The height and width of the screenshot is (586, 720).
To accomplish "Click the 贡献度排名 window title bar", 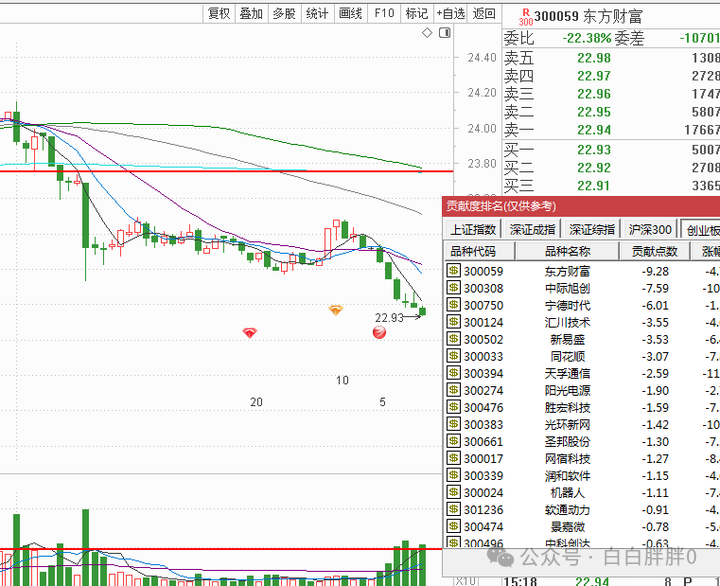I will (x=581, y=206).
